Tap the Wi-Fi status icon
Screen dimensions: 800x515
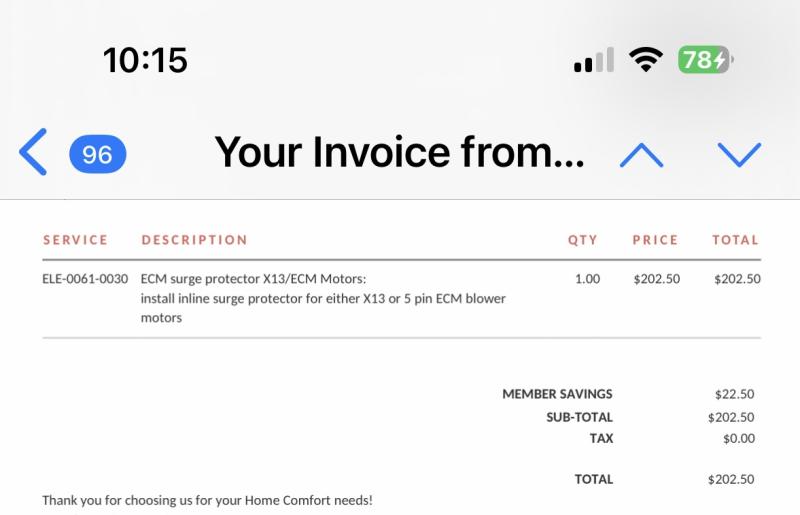(x=646, y=60)
